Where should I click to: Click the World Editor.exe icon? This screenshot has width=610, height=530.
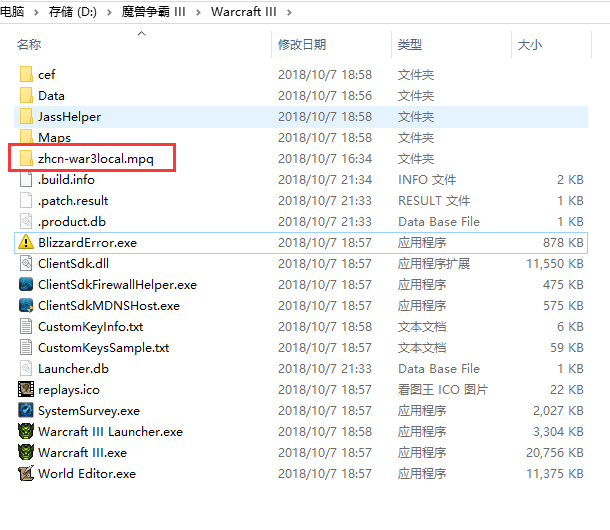click(26, 474)
